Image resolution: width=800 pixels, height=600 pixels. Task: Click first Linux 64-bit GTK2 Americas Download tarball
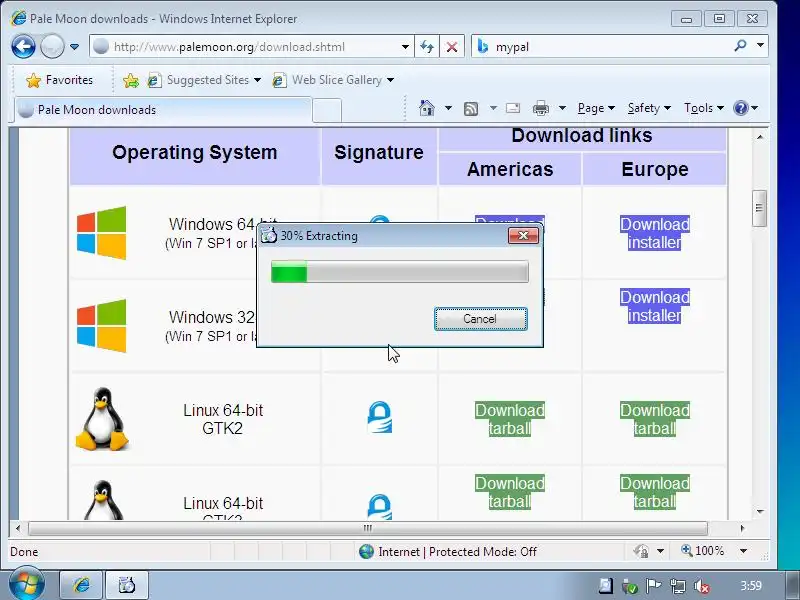[510, 419]
